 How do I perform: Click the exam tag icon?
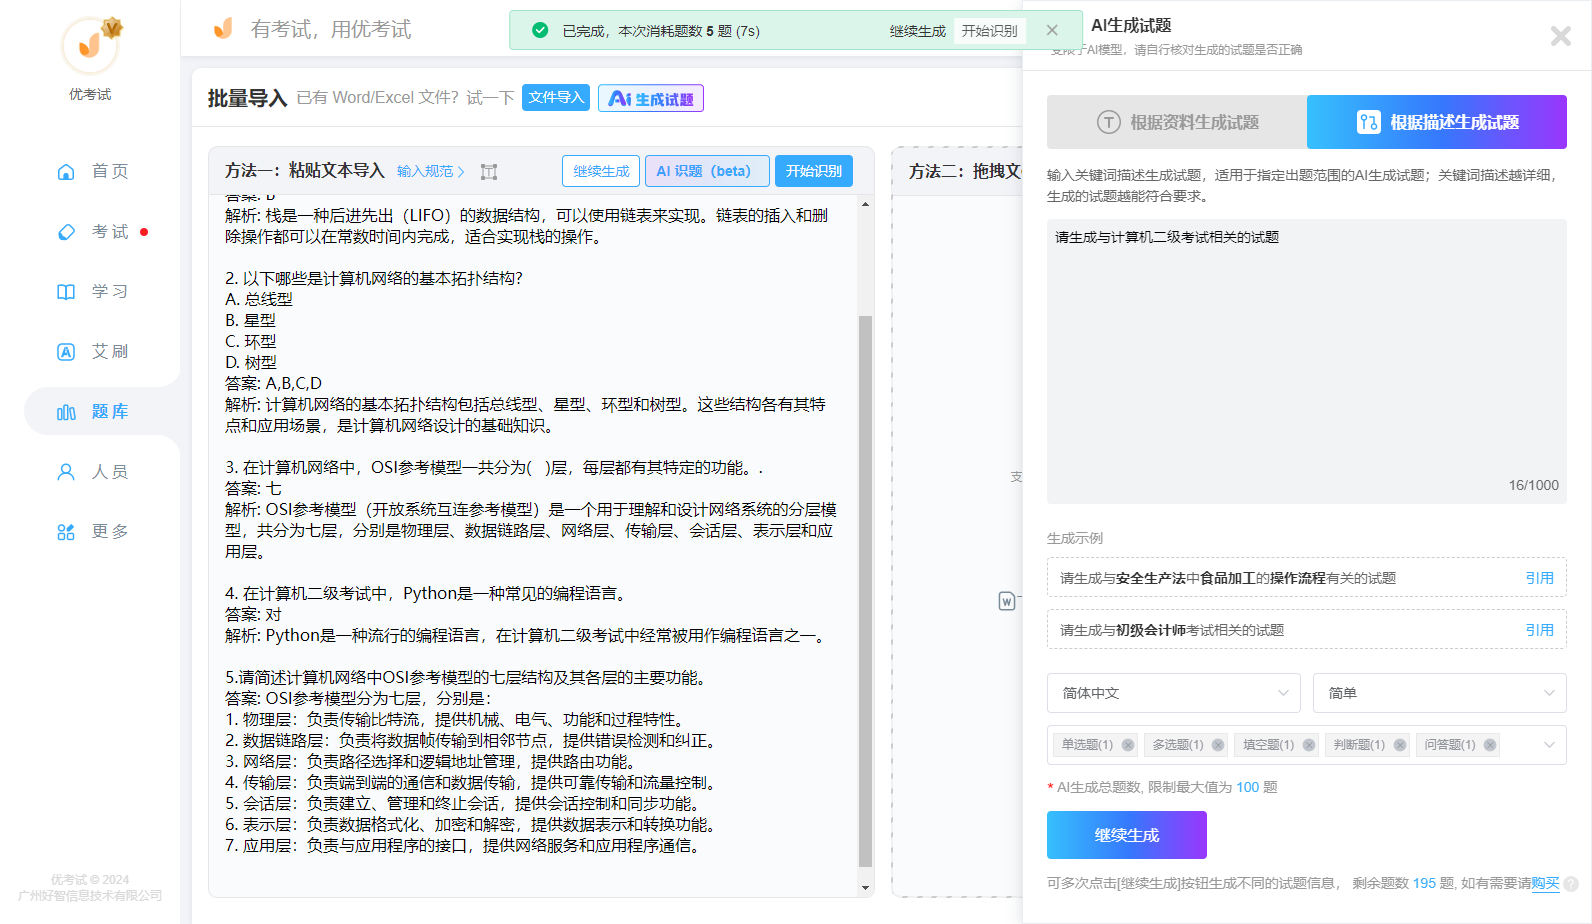point(66,232)
